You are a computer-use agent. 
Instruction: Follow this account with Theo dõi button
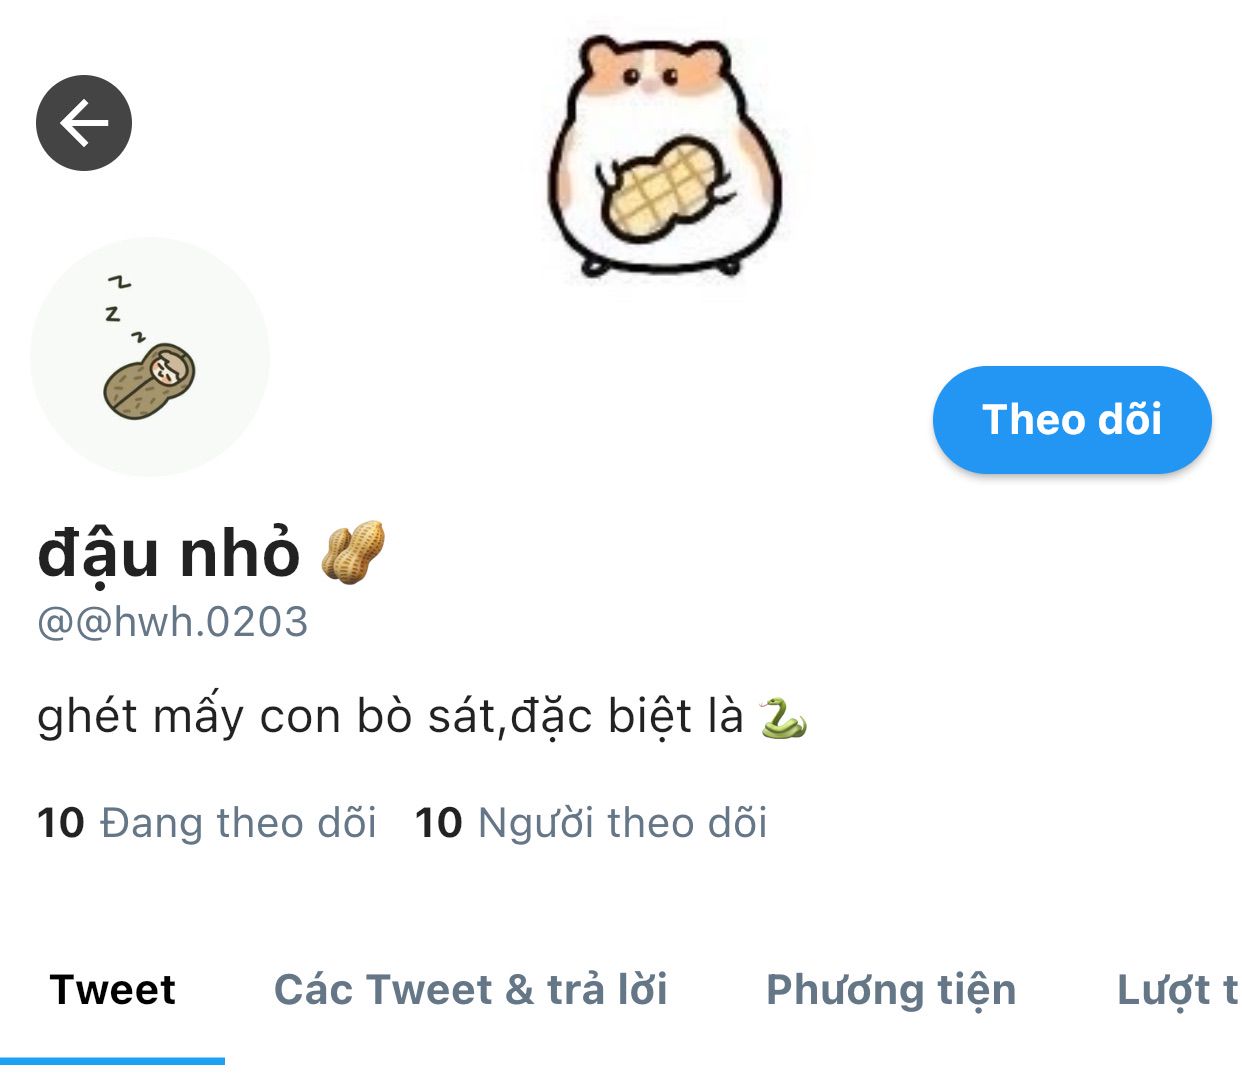click(1072, 420)
